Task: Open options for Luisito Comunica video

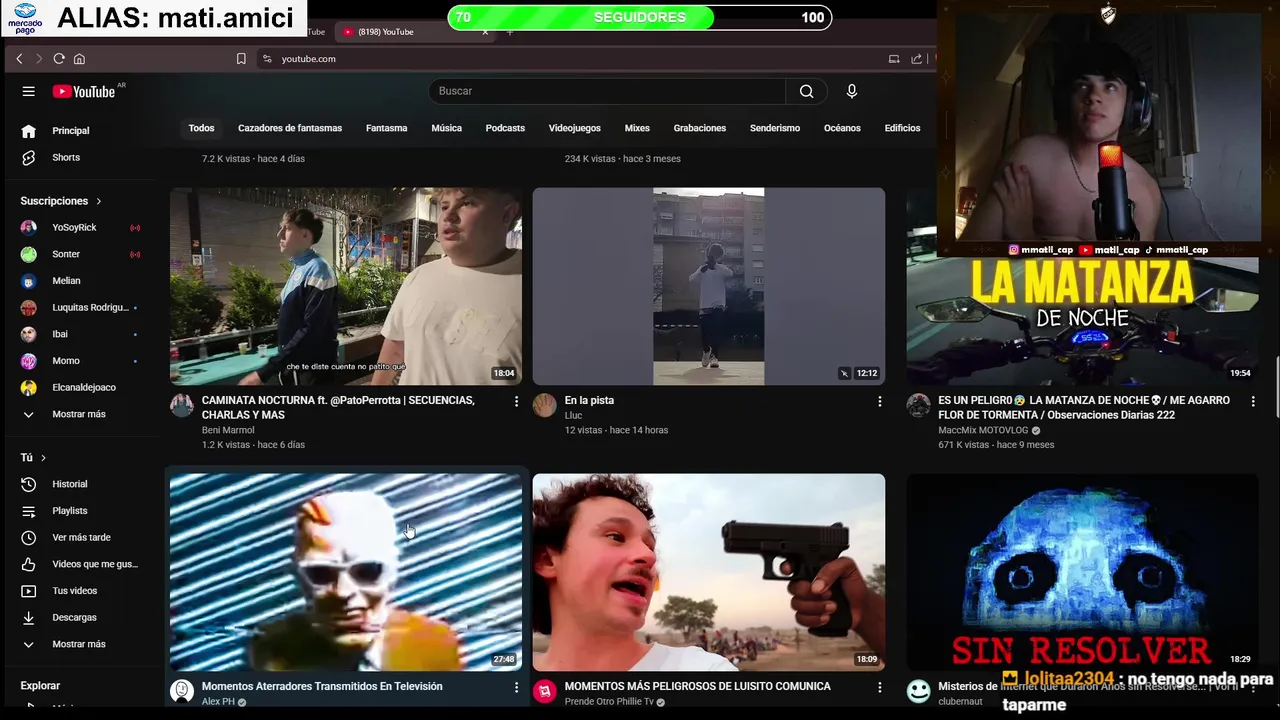Action: tap(879, 687)
